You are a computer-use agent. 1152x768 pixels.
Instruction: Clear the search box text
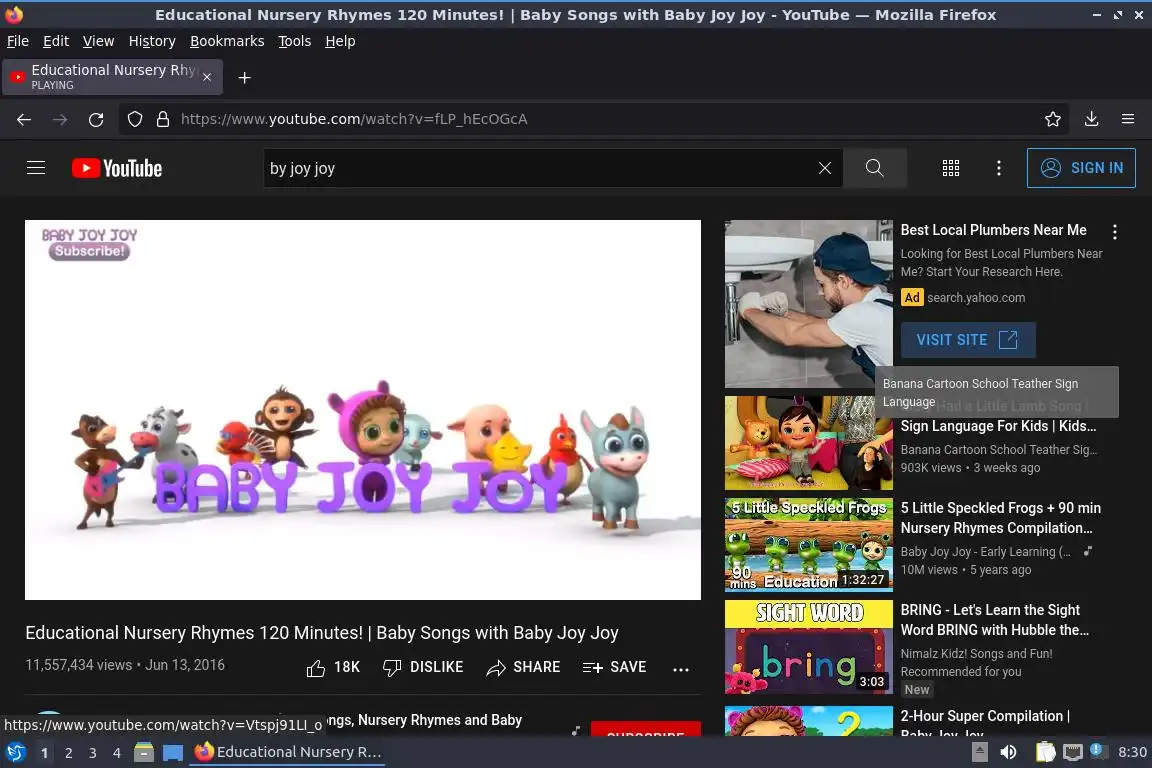824,168
